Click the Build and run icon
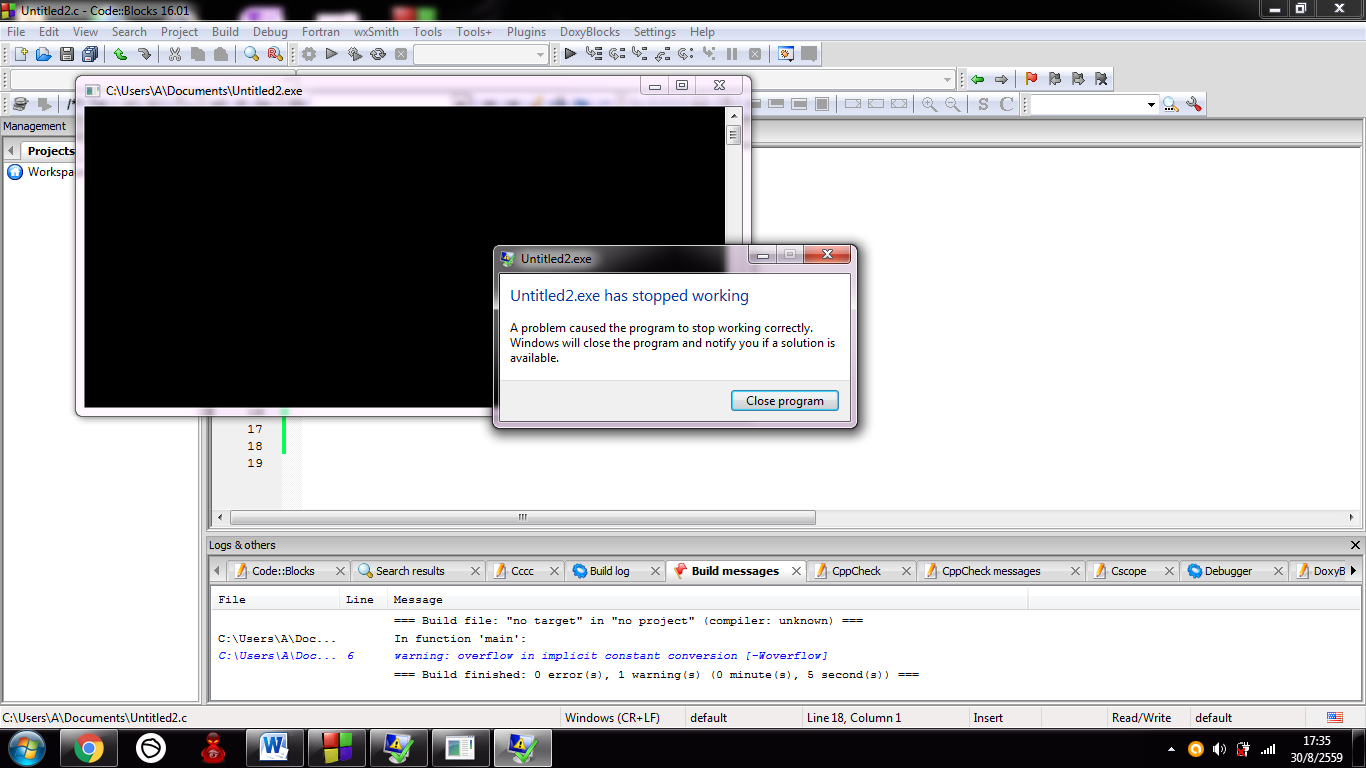1366x768 pixels. pyautogui.click(x=355, y=54)
